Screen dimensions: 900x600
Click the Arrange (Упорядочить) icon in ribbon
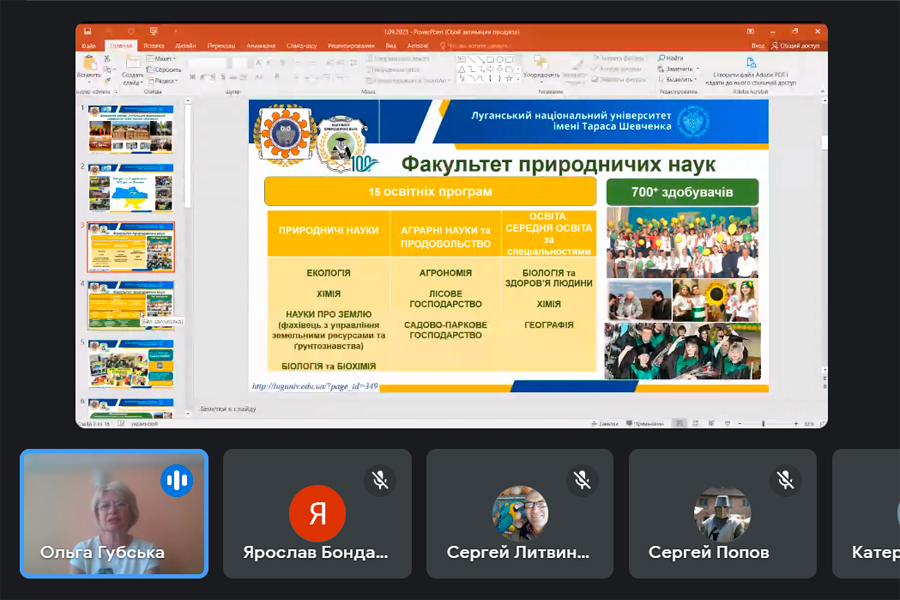(x=541, y=66)
